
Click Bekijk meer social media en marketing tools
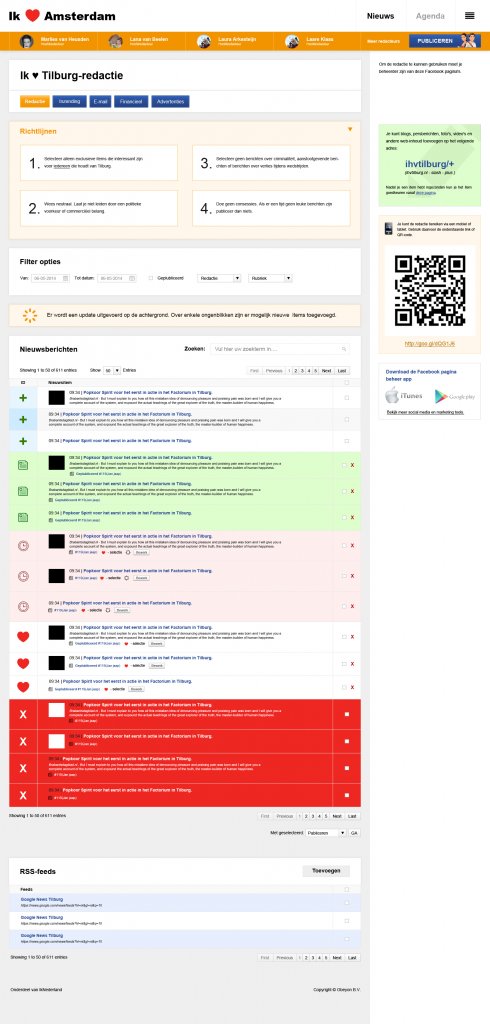click(425, 413)
